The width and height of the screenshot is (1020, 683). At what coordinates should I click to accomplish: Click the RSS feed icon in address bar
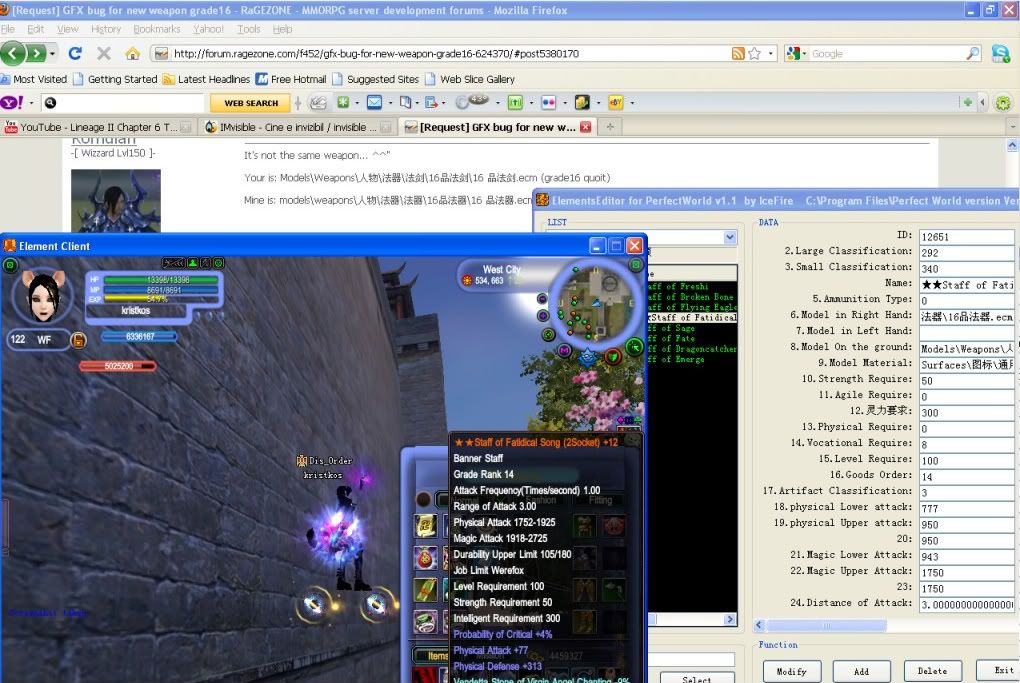click(x=737, y=53)
